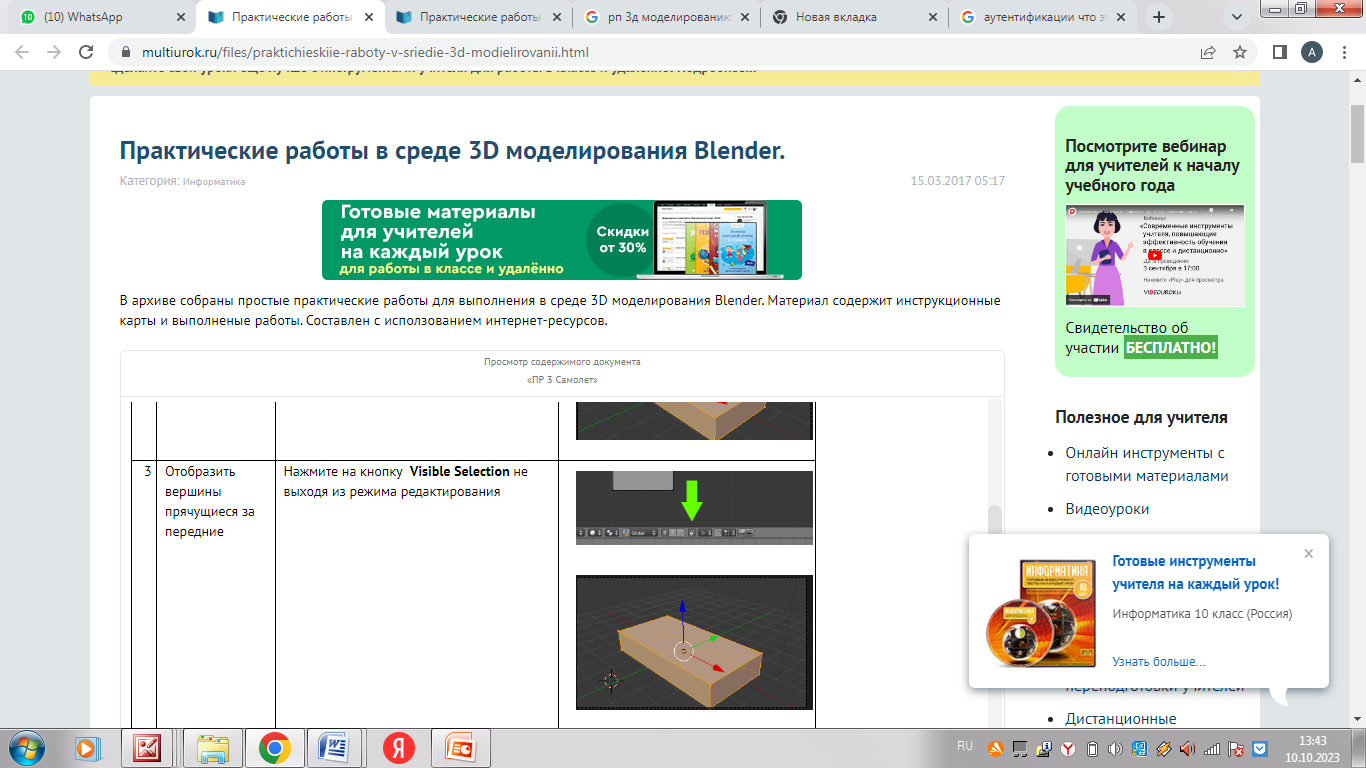
Task: Click the Узнать больше... link
Action: 1158,662
